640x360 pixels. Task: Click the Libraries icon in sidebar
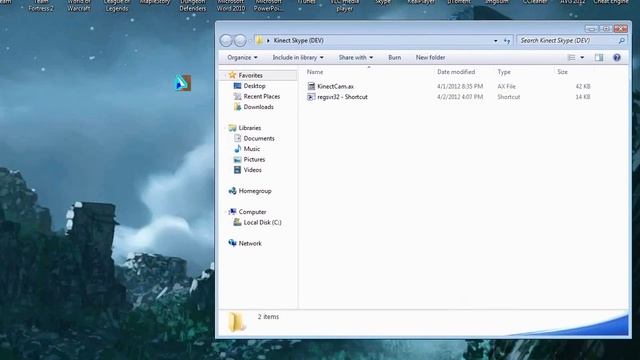(232, 128)
